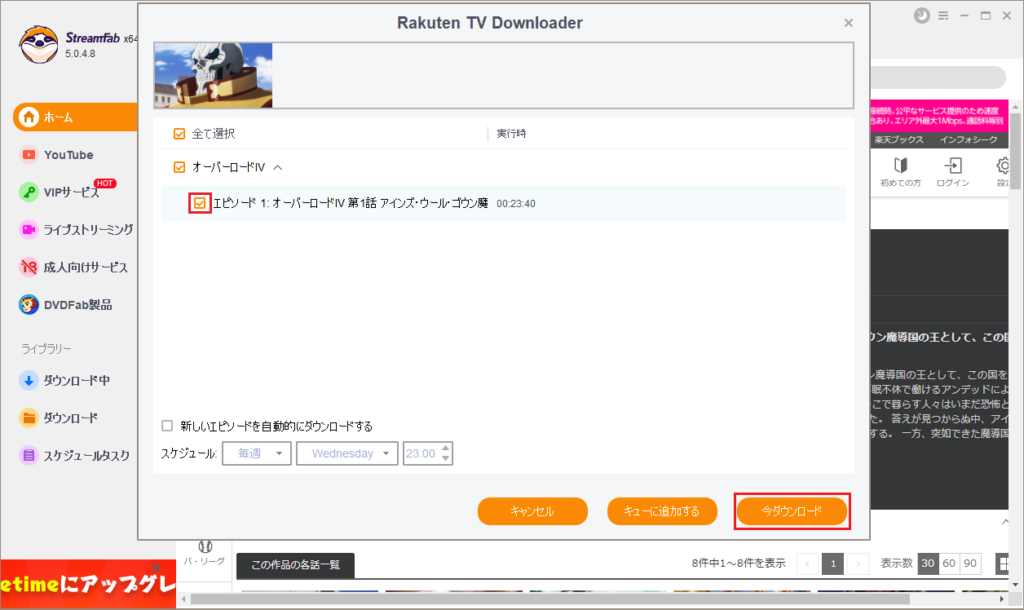1024x610 pixels.
Task: Set 表示数 to 30
Action: pyautogui.click(x=928, y=564)
